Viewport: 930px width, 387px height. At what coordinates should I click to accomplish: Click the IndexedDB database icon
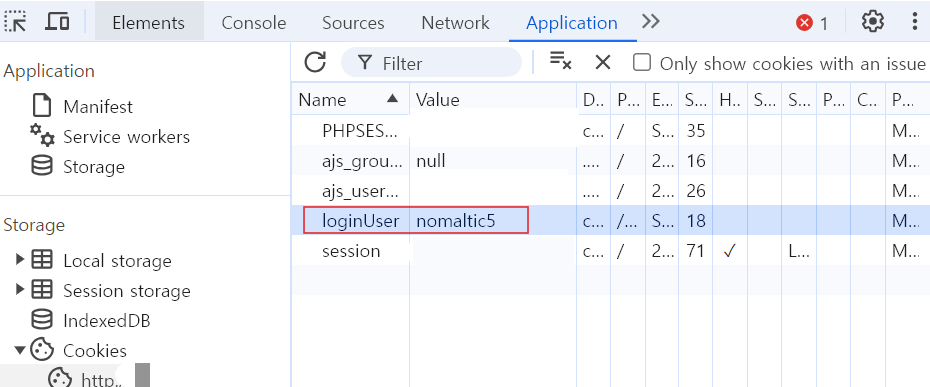click(x=42, y=320)
